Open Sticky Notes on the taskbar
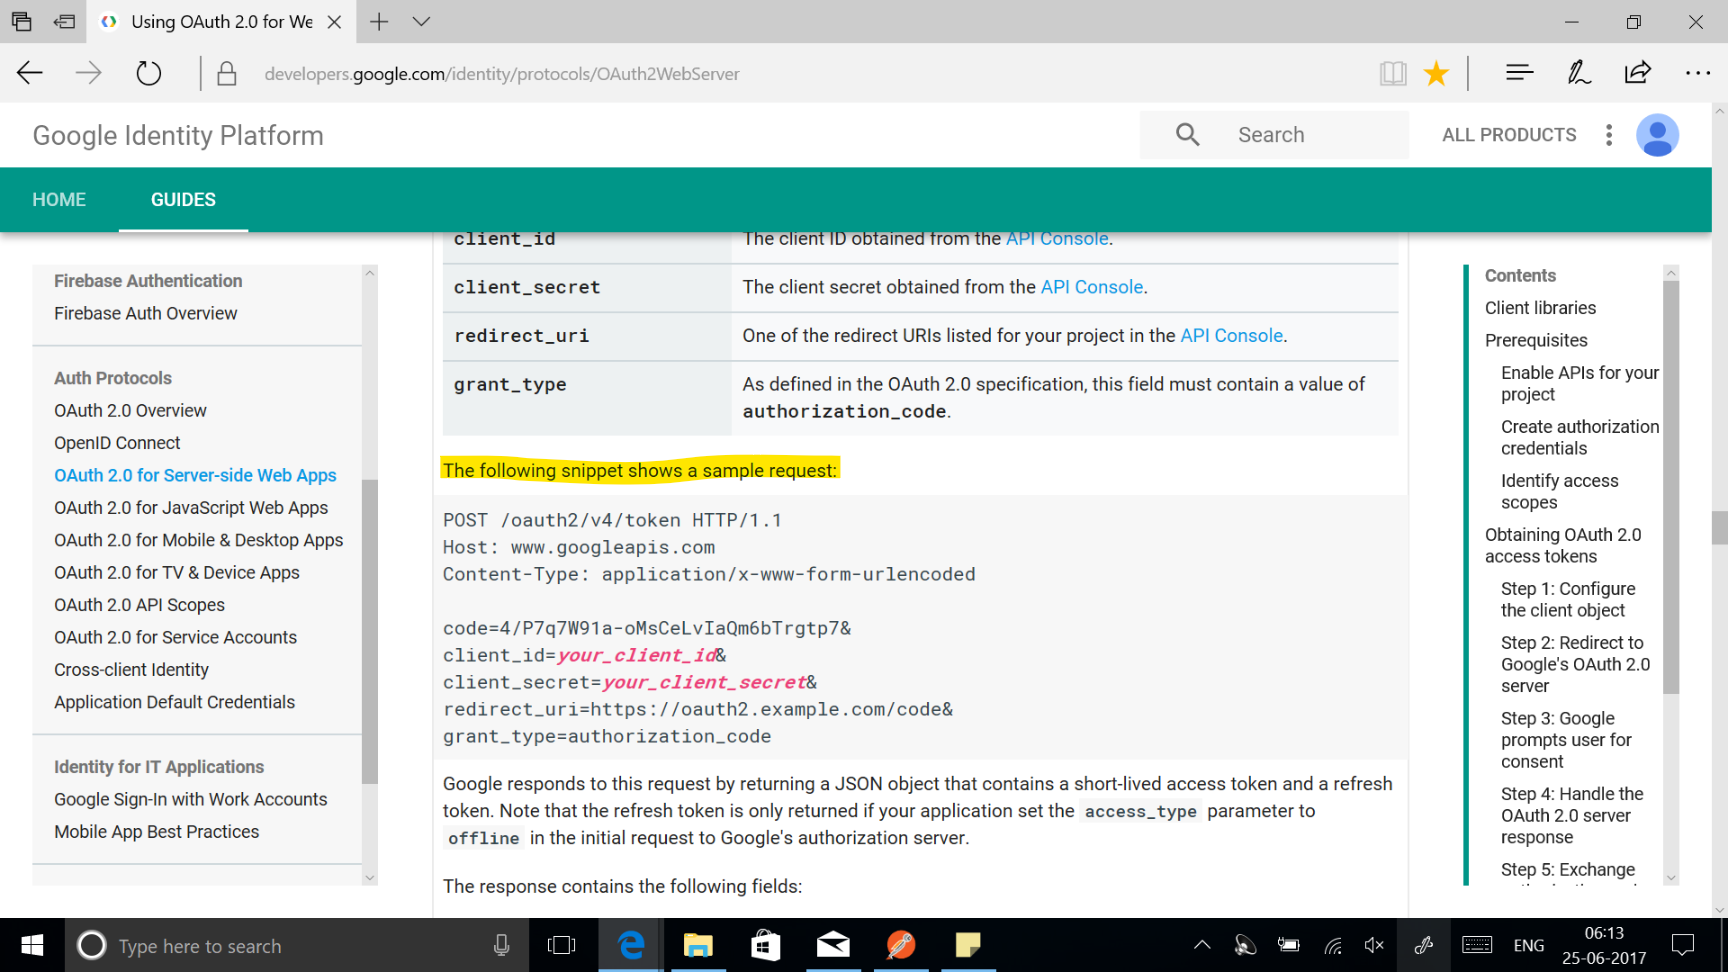This screenshot has height=972, width=1728. [x=968, y=945]
